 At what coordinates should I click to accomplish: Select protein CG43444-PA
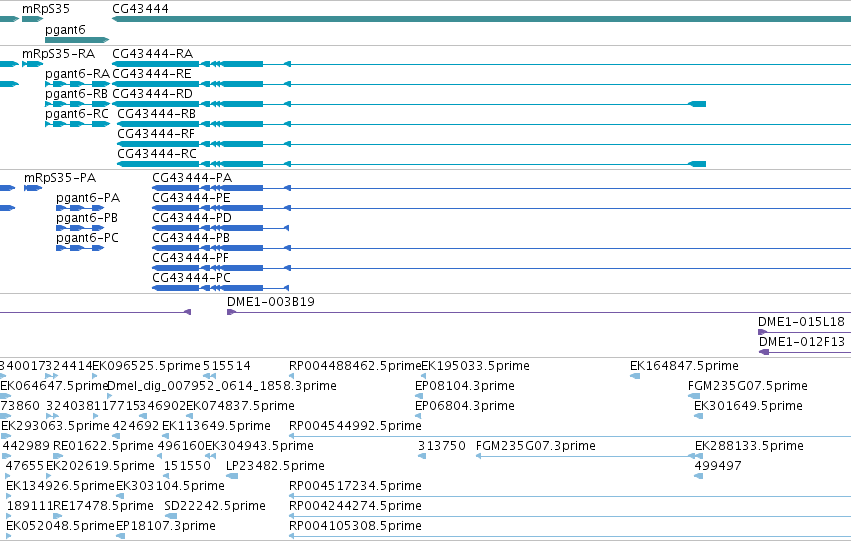point(192,178)
